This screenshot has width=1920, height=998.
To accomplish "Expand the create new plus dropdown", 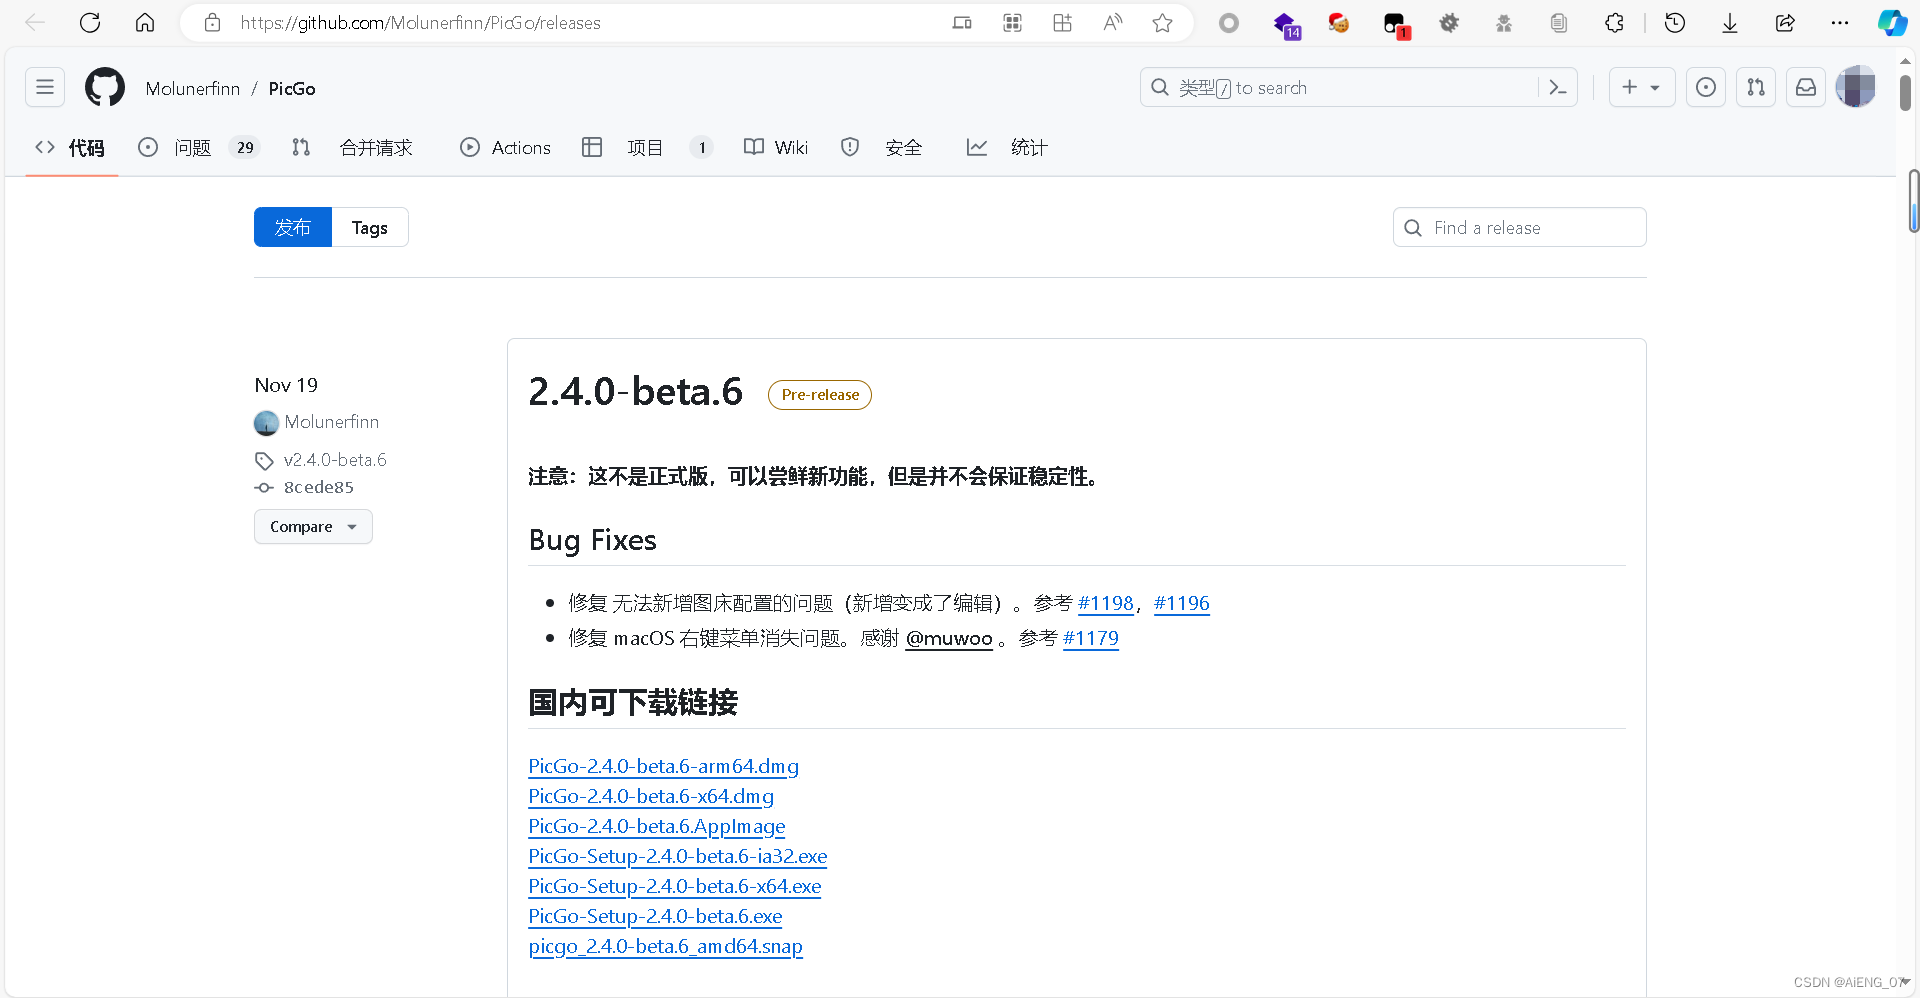I will pyautogui.click(x=1641, y=87).
